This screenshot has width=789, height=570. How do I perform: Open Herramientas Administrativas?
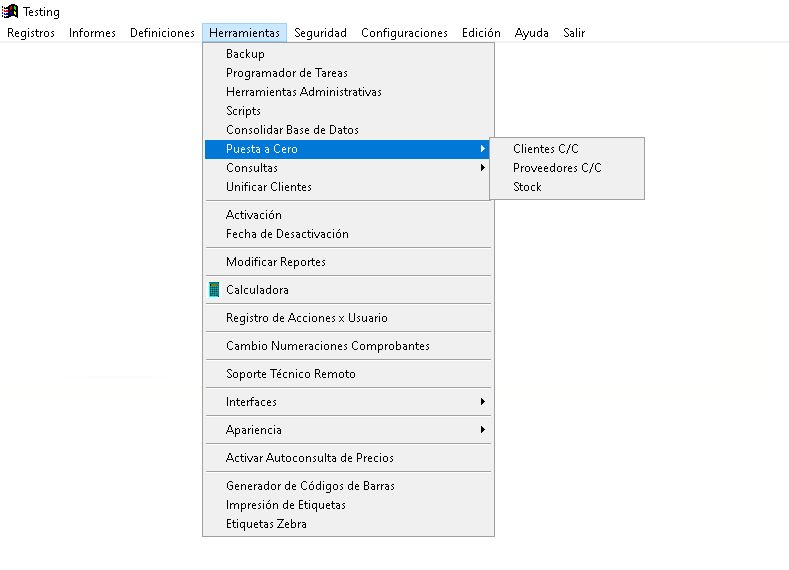coord(303,92)
